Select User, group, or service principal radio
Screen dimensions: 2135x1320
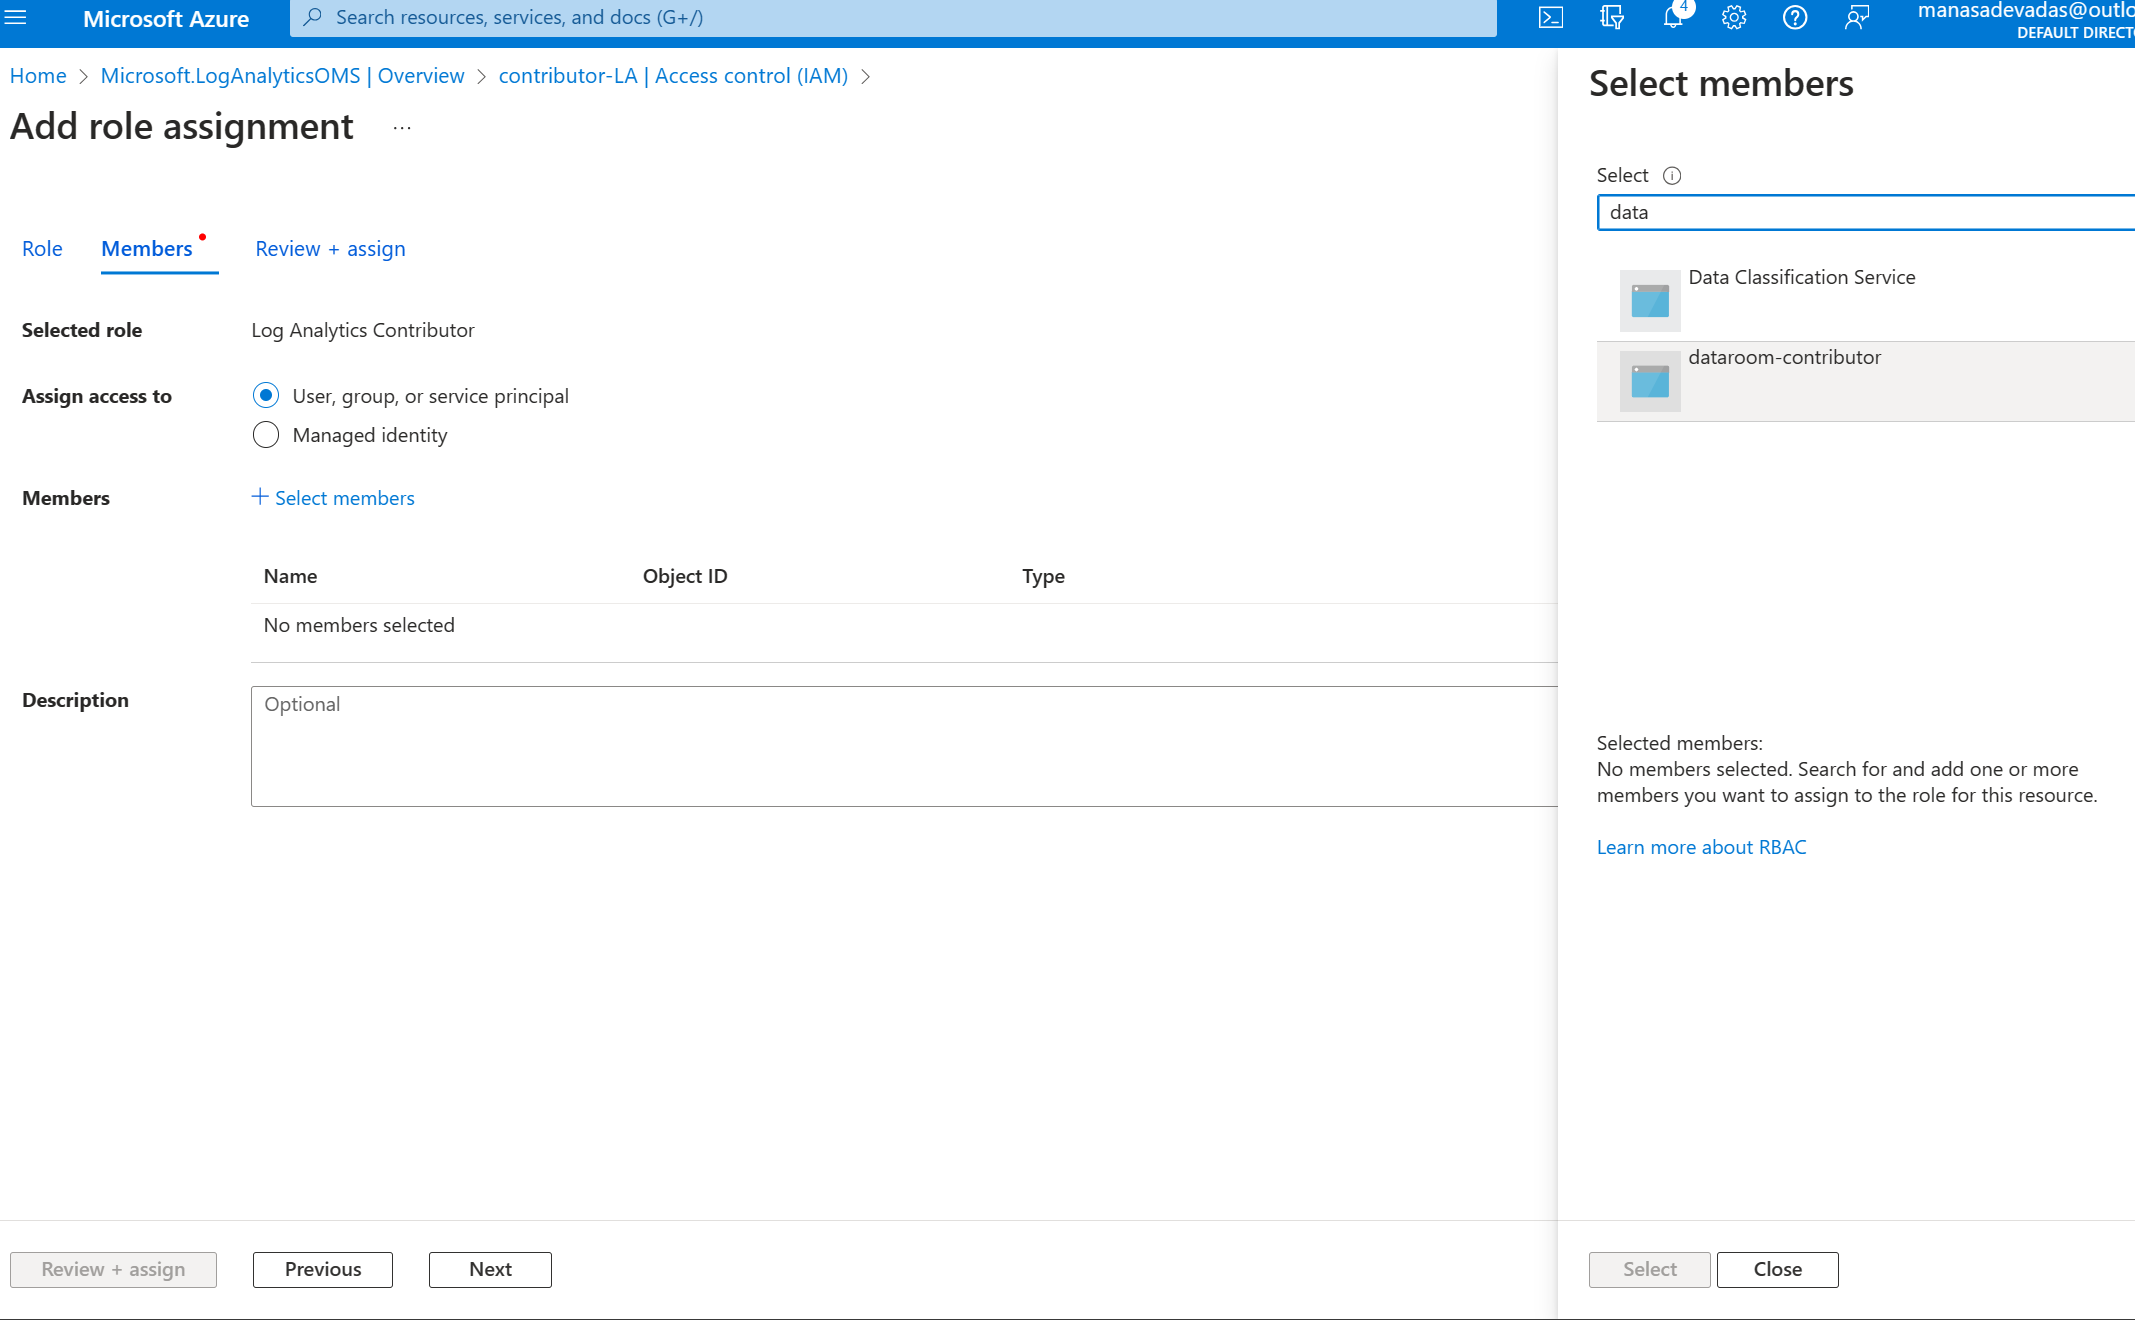point(266,396)
